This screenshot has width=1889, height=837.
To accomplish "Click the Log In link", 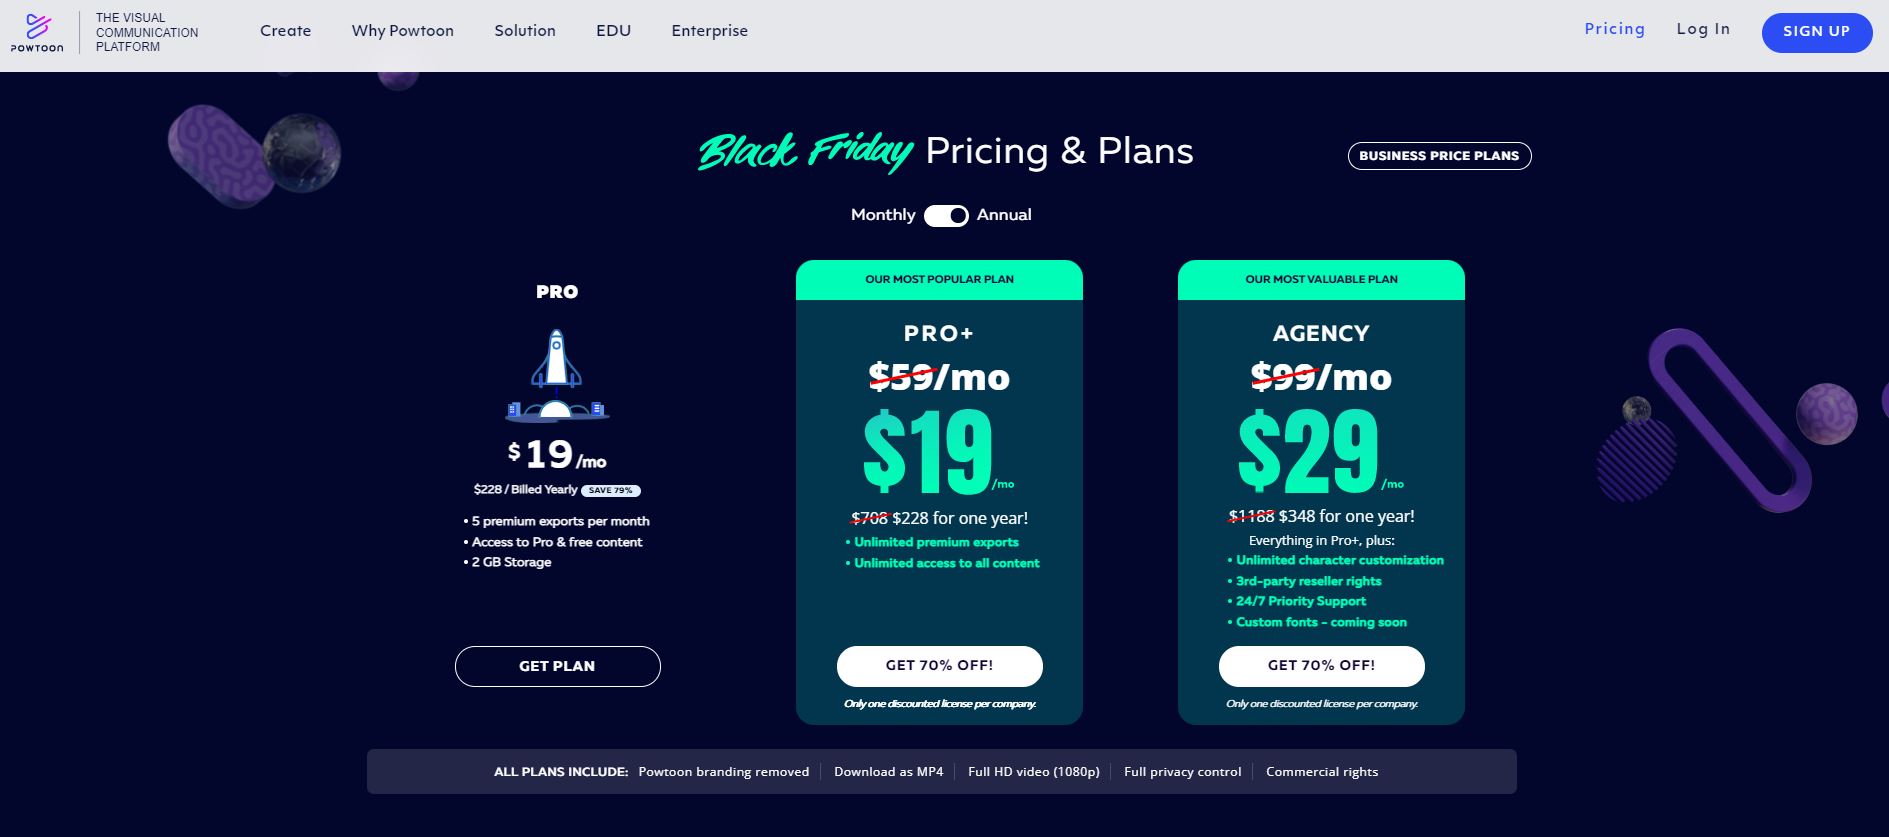I will point(1703,29).
